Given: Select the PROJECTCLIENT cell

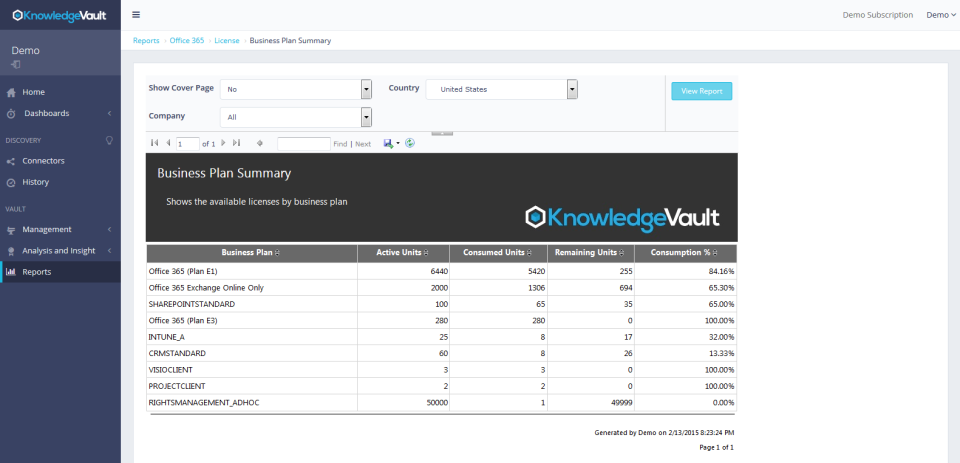Looking at the screenshot, I should click(177, 387).
